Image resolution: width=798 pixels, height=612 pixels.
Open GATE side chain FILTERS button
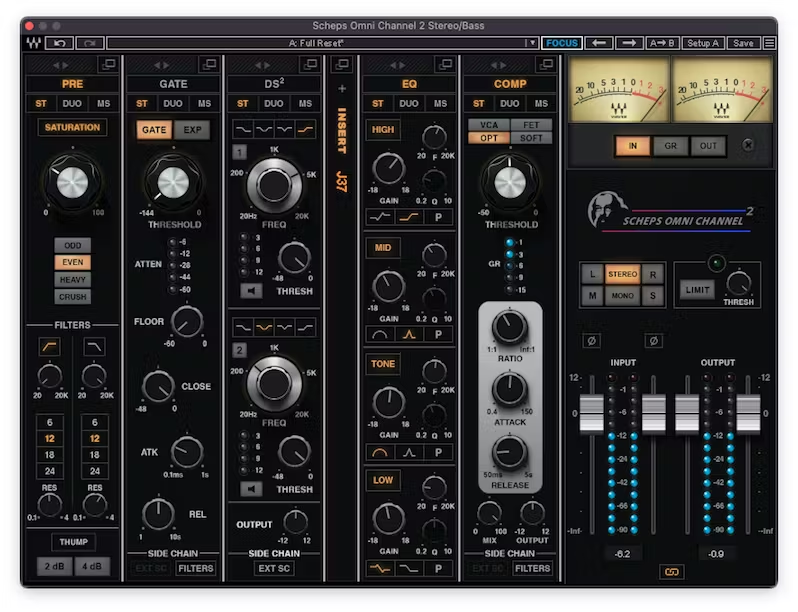tap(196, 568)
